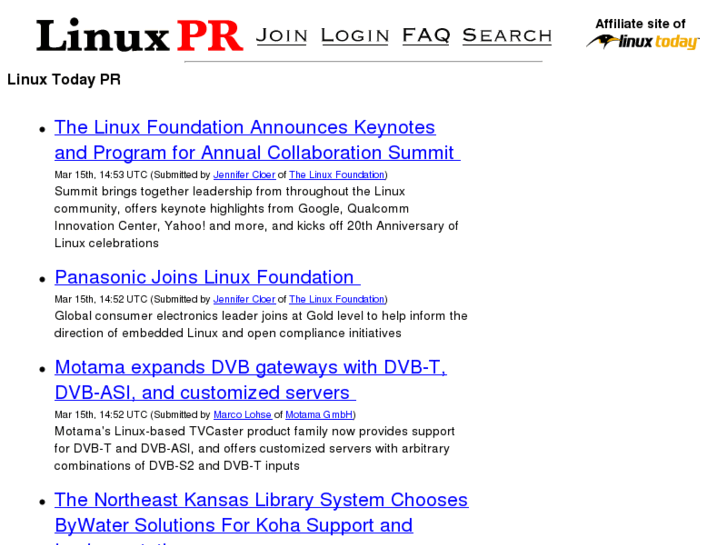Open the Motama GmbH company link
This screenshot has height=545, width=727.
click(x=319, y=415)
